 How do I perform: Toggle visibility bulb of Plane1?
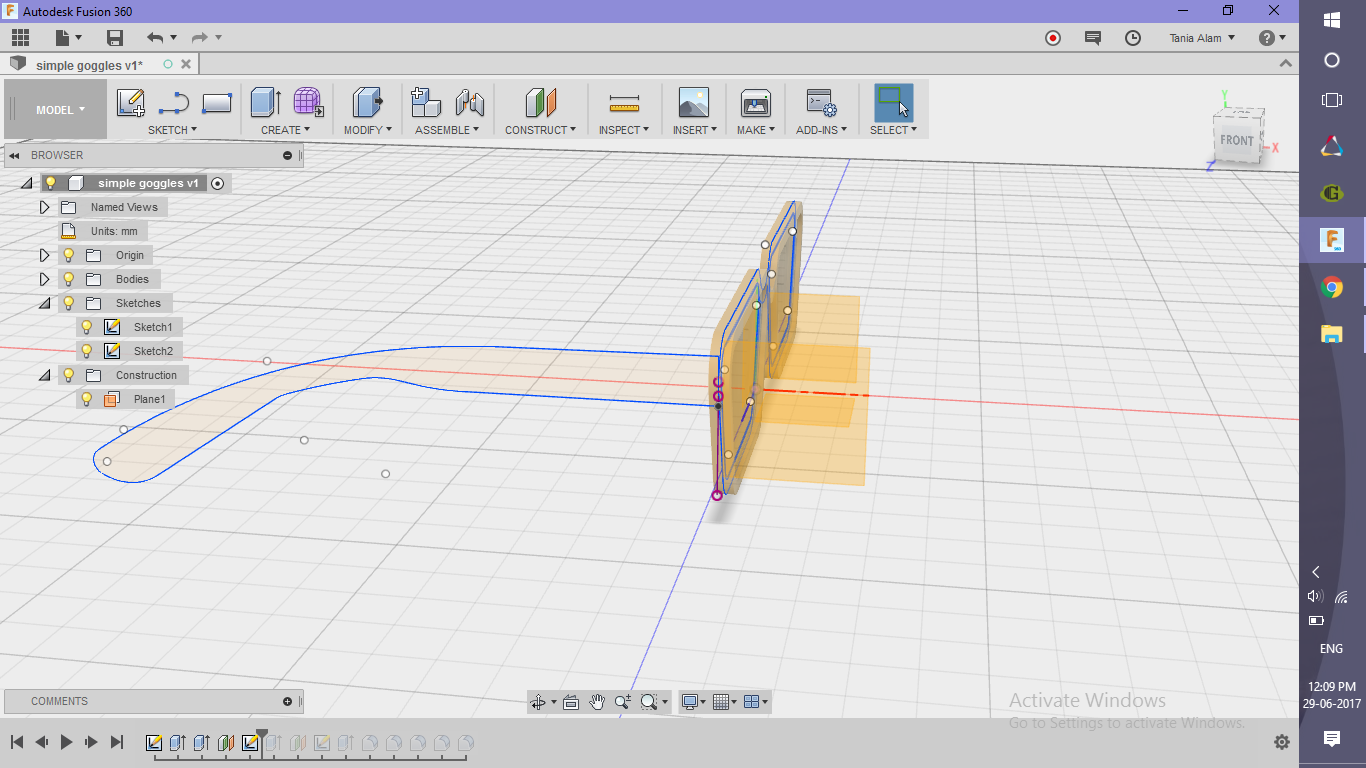(87, 399)
